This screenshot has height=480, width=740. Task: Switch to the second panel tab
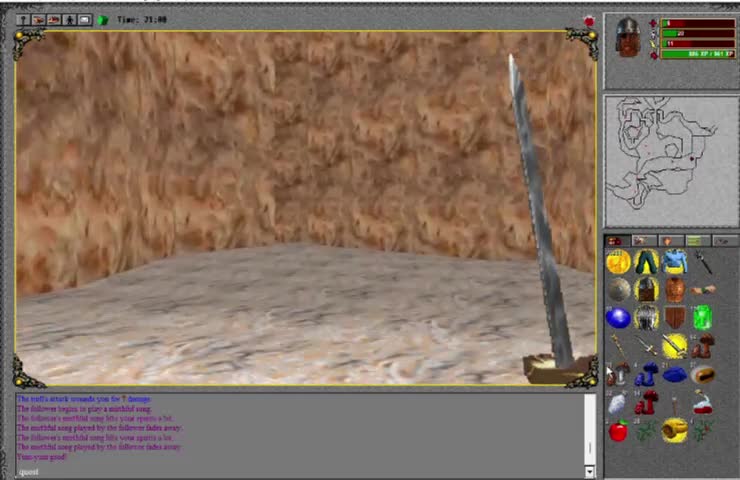(644, 241)
